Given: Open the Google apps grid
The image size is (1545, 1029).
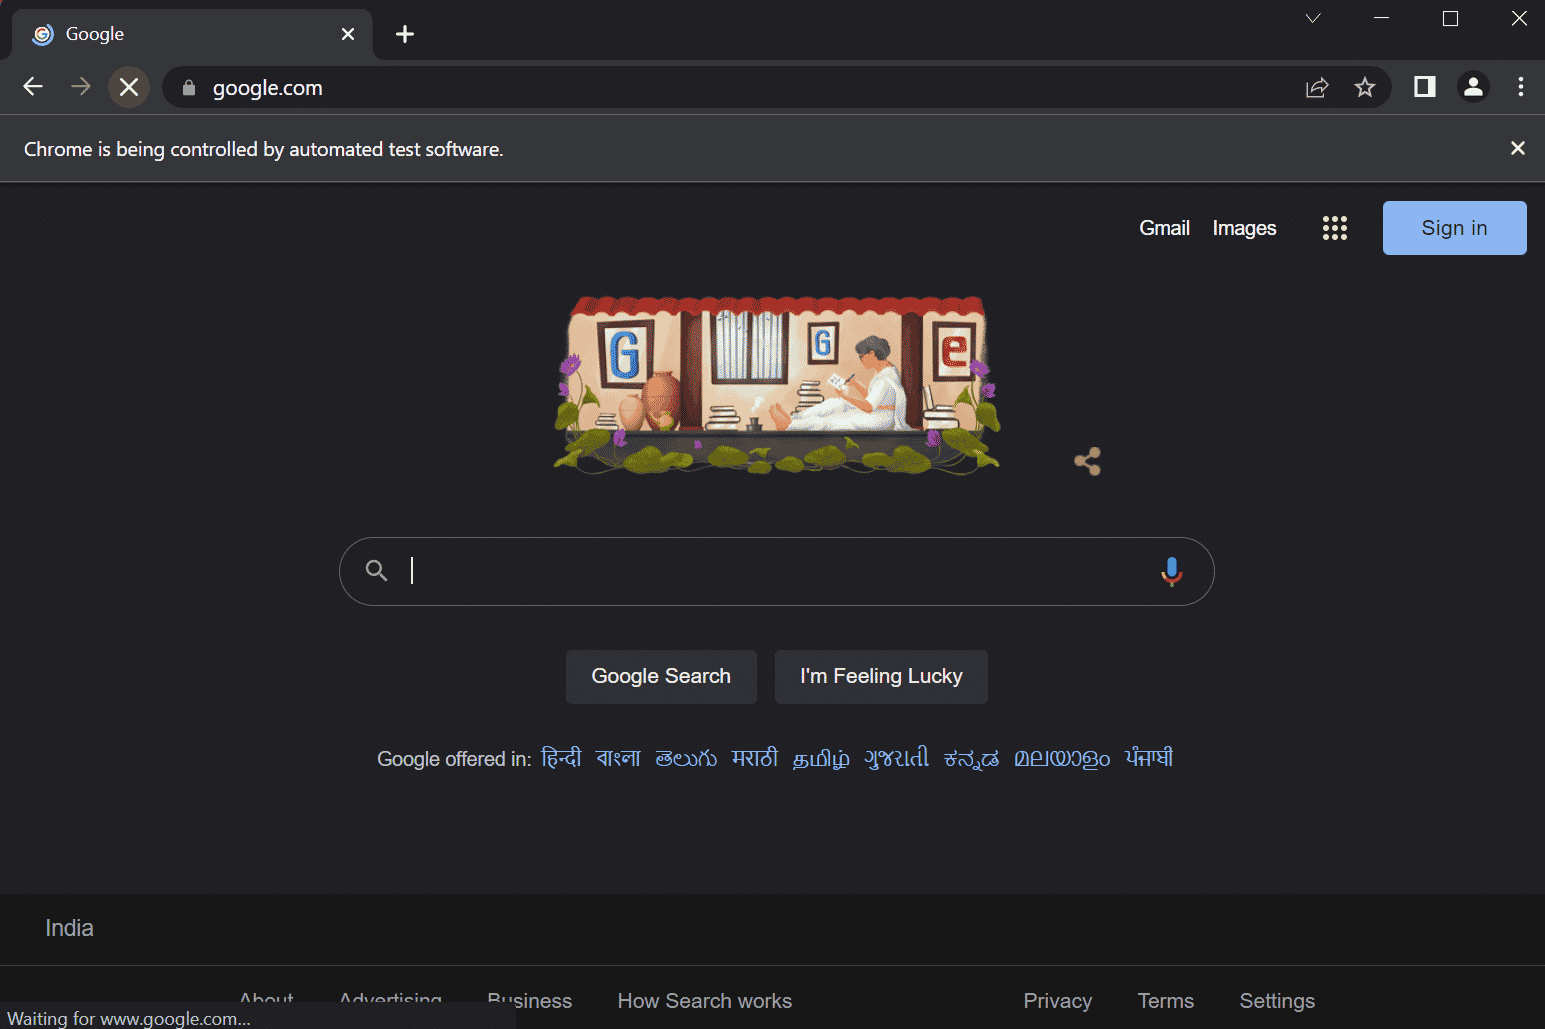Looking at the screenshot, I should [x=1334, y=228].
